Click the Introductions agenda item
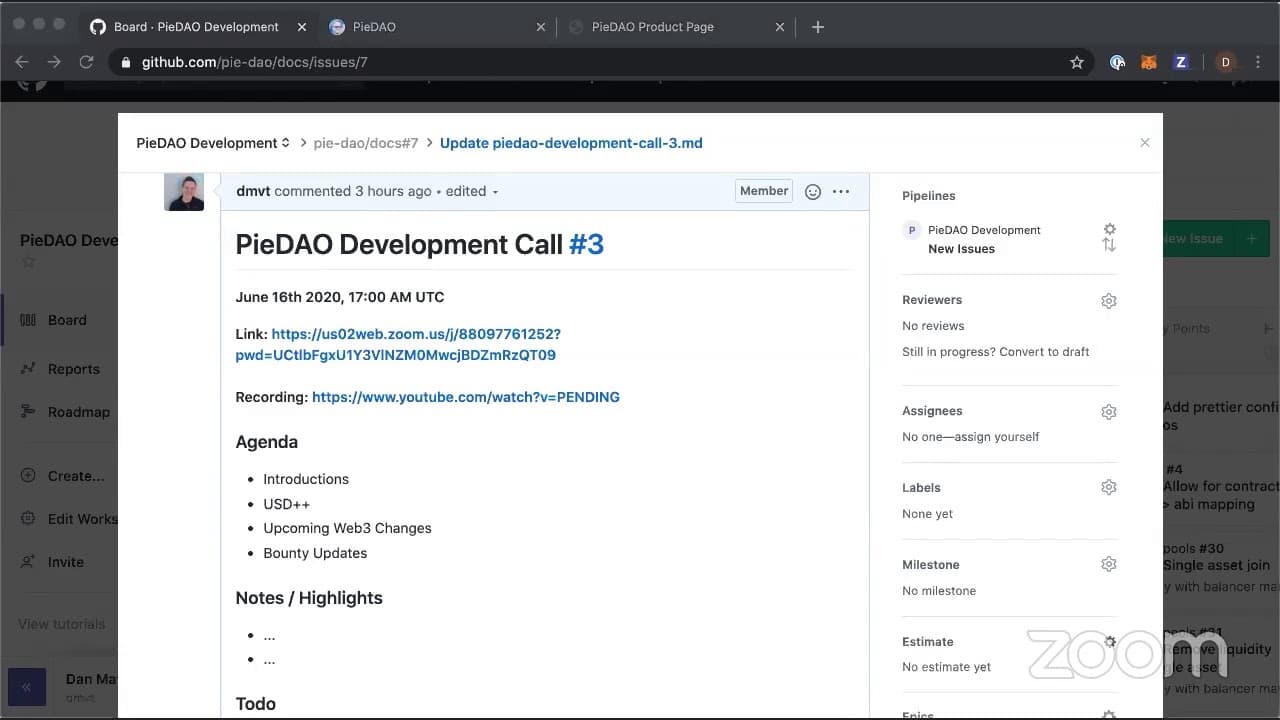Image resolution: width=1280 pixels, height=720 pixels. pyautogui.click(x=306, y=479)
